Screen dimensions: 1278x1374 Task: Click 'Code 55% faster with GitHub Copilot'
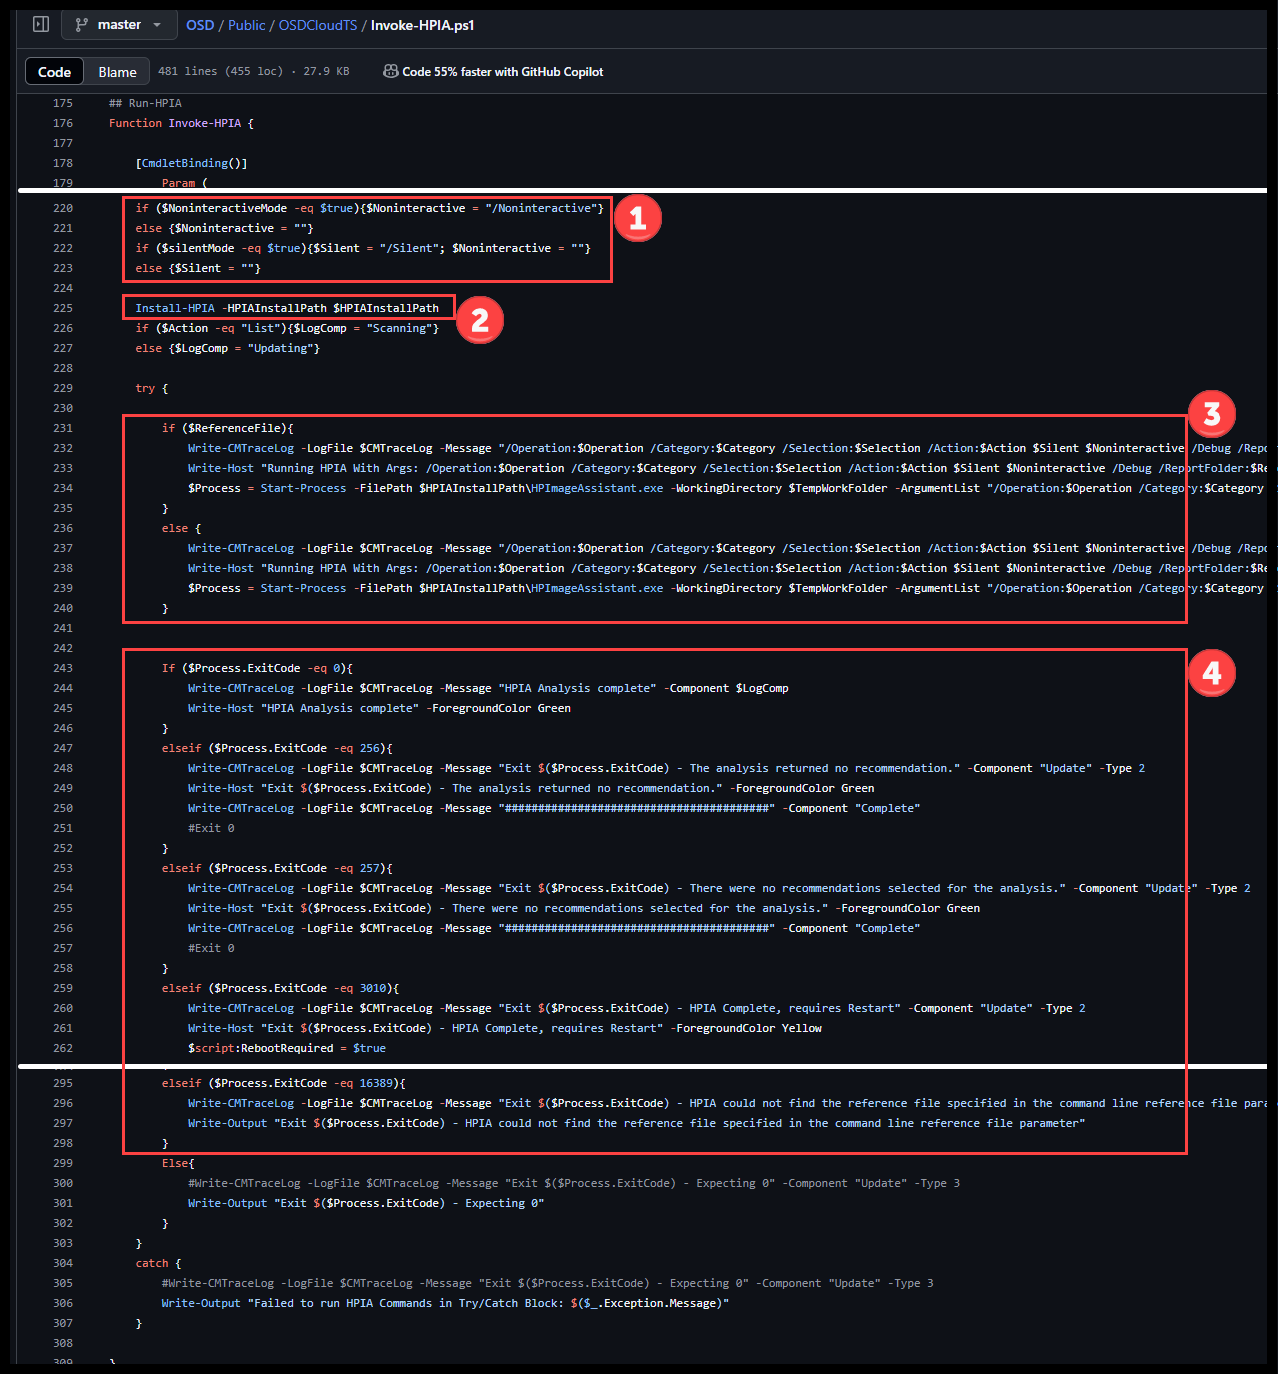click(504, 71)
